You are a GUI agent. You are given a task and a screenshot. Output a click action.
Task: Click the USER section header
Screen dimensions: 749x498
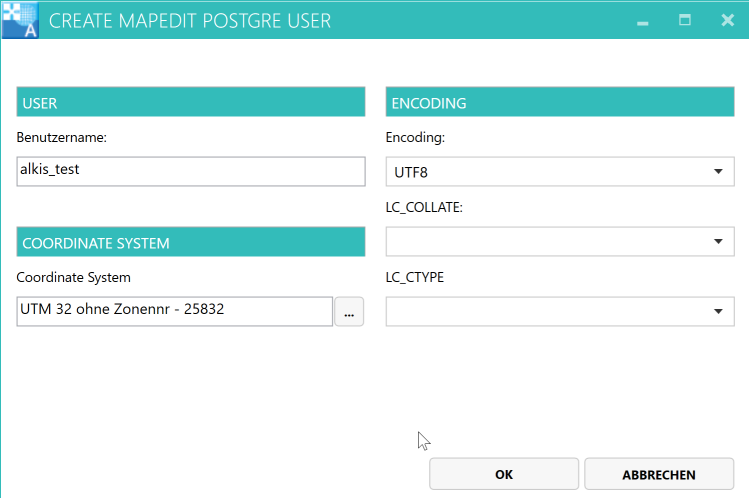point(191,103)
